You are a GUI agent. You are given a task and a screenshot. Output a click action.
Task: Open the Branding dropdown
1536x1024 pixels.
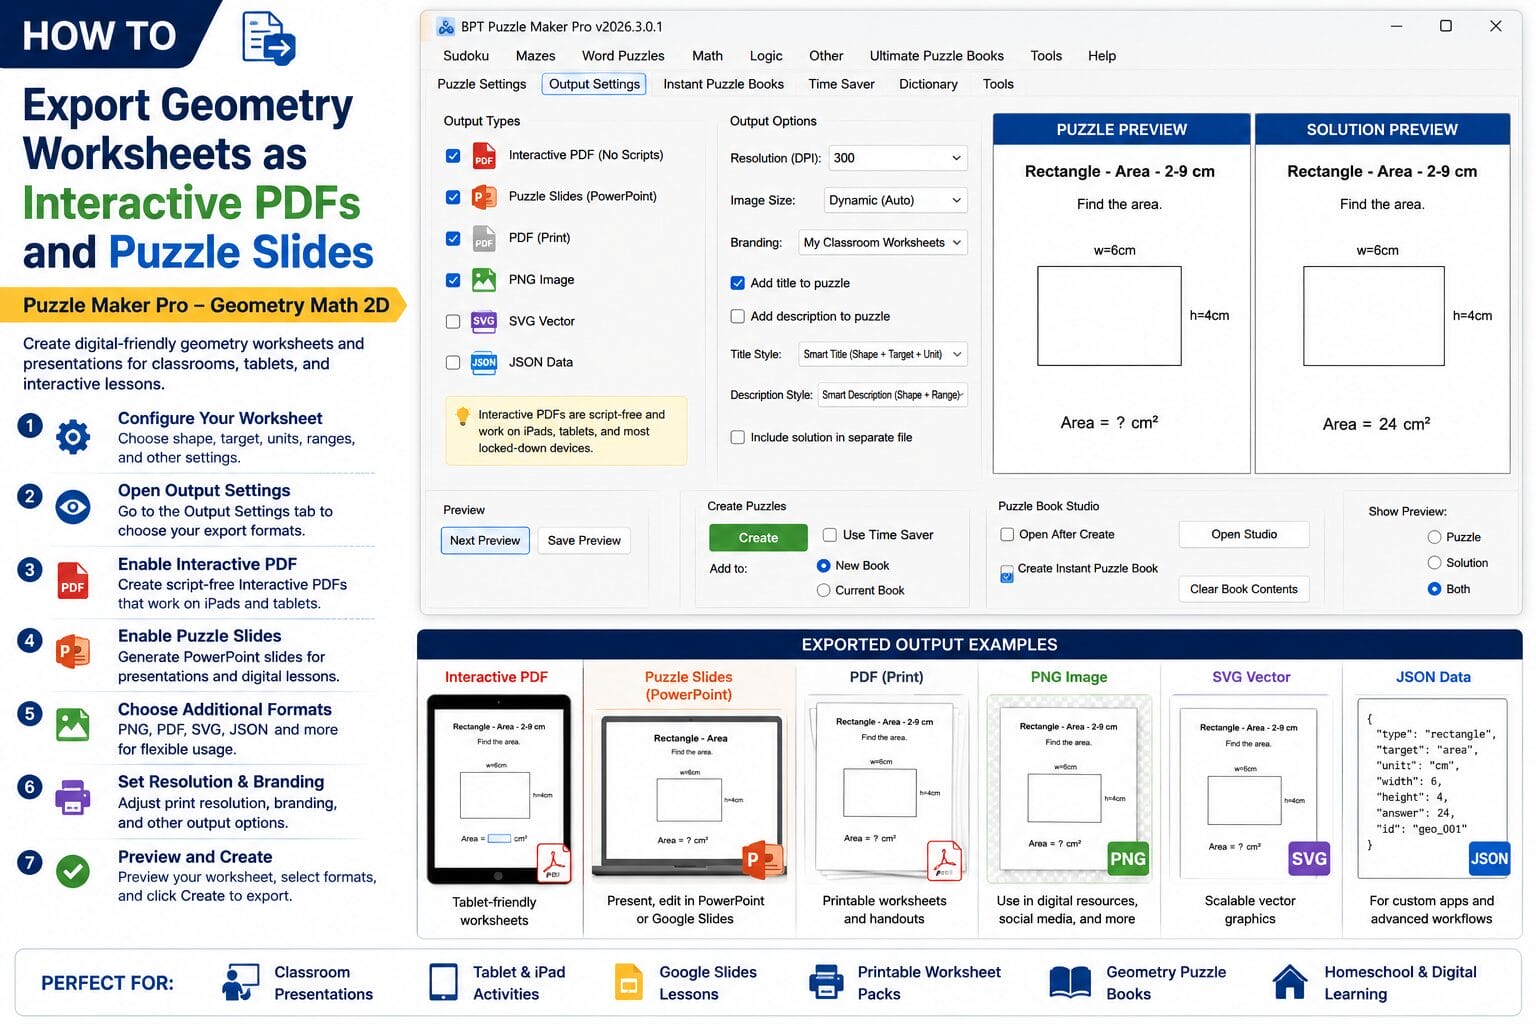coord(882,242)
